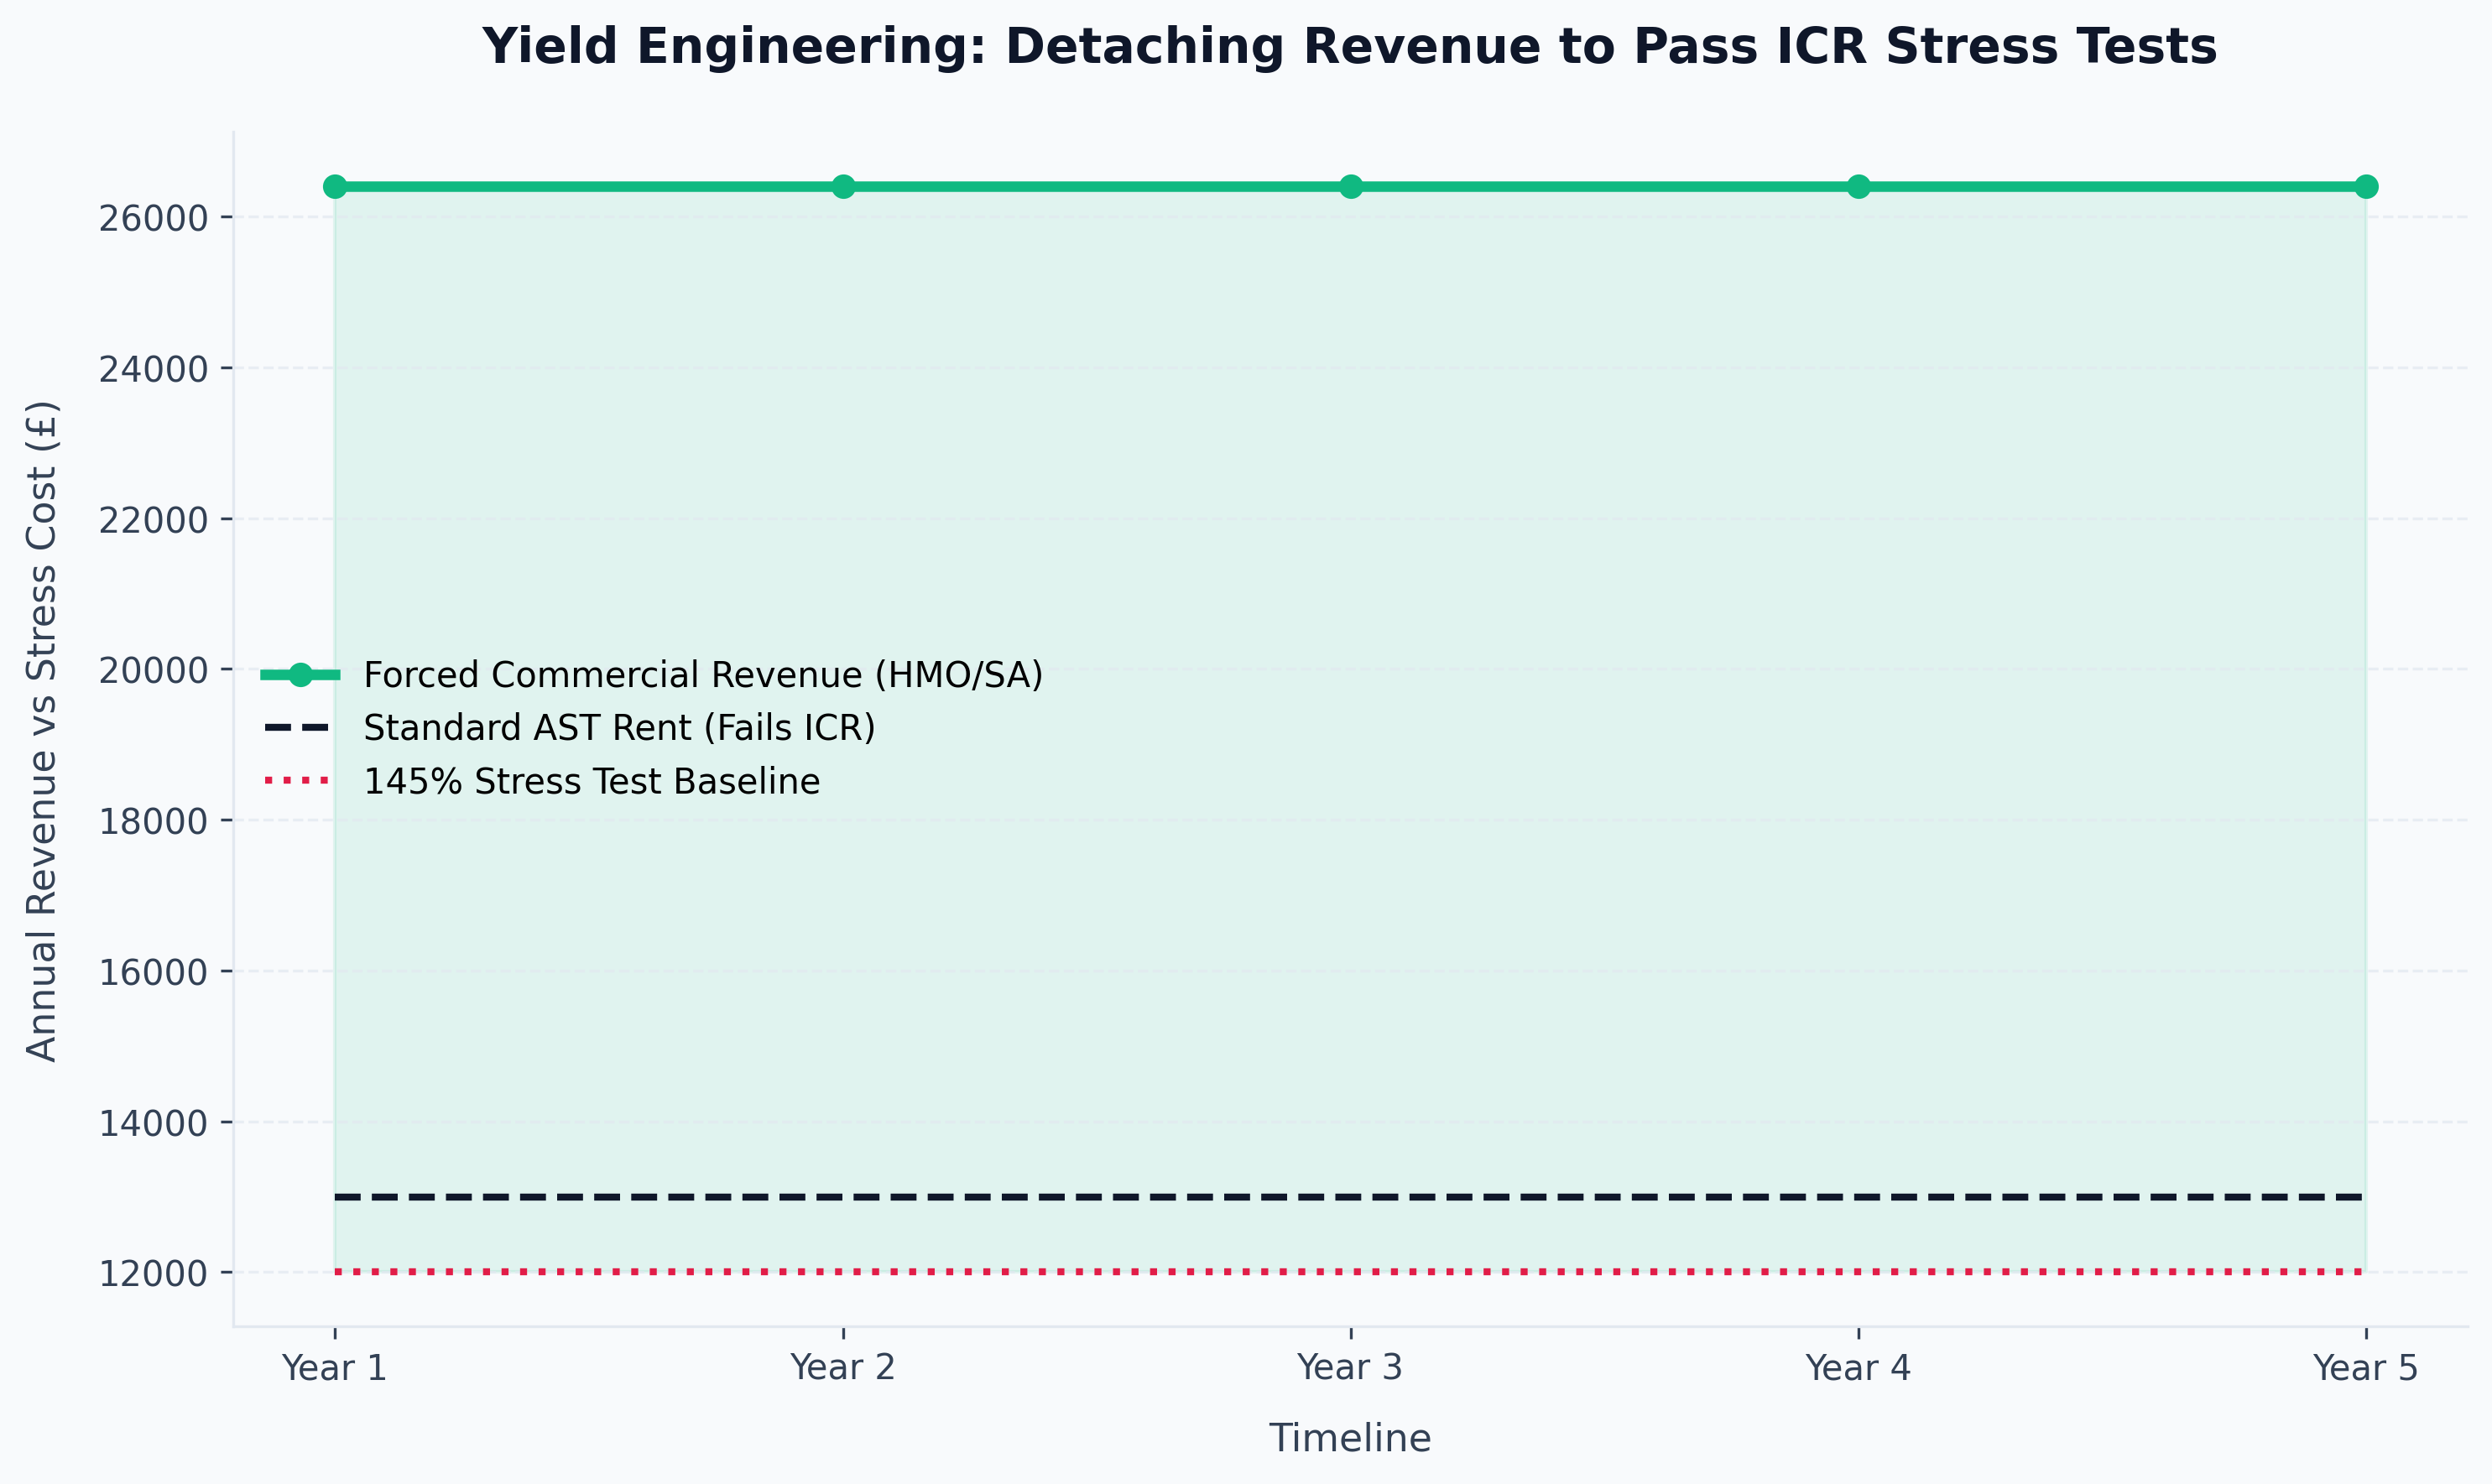Click the Year 3 green data point

(x=1351, y=187)
